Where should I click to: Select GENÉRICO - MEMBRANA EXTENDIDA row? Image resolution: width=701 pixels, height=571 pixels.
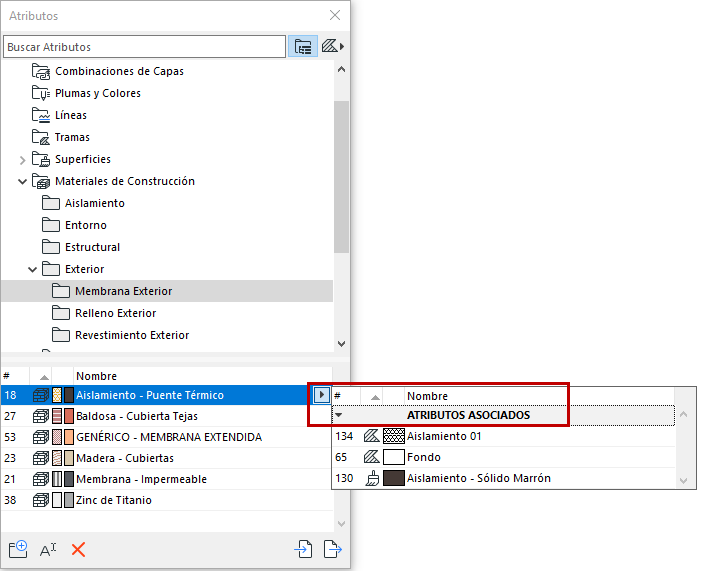(x=167, y=437)
